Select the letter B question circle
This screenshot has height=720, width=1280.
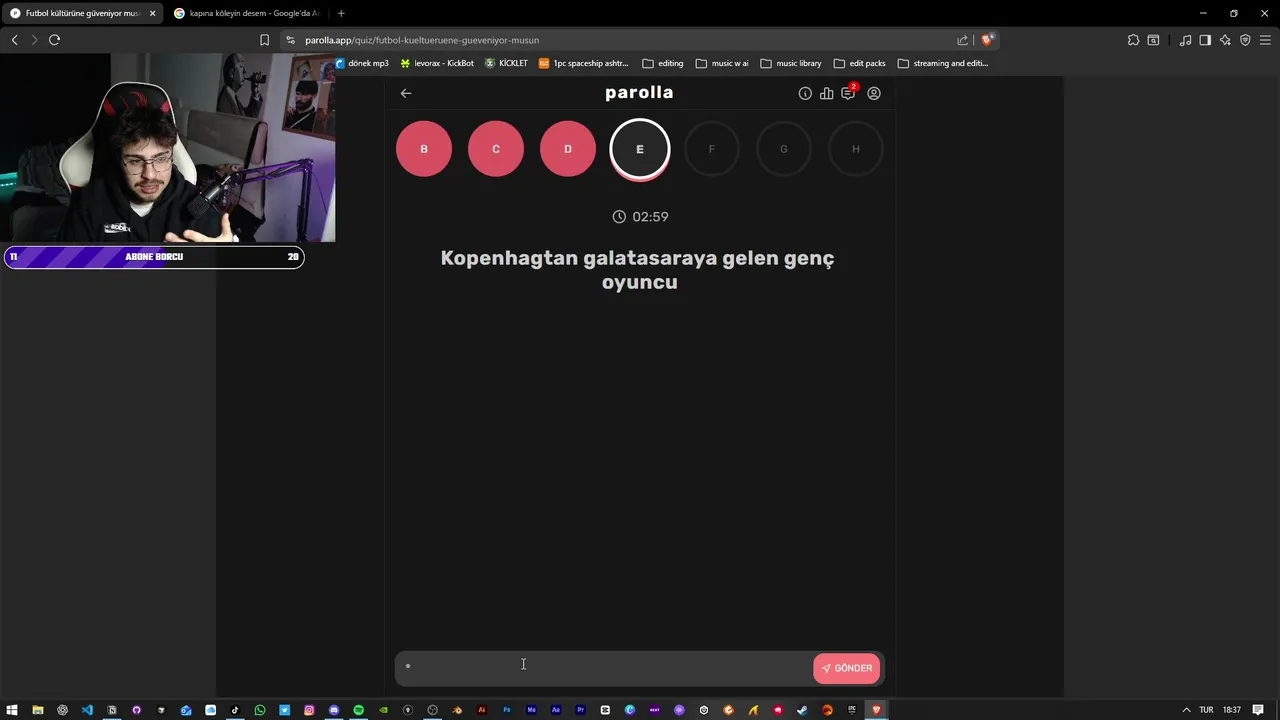[424, 149]
